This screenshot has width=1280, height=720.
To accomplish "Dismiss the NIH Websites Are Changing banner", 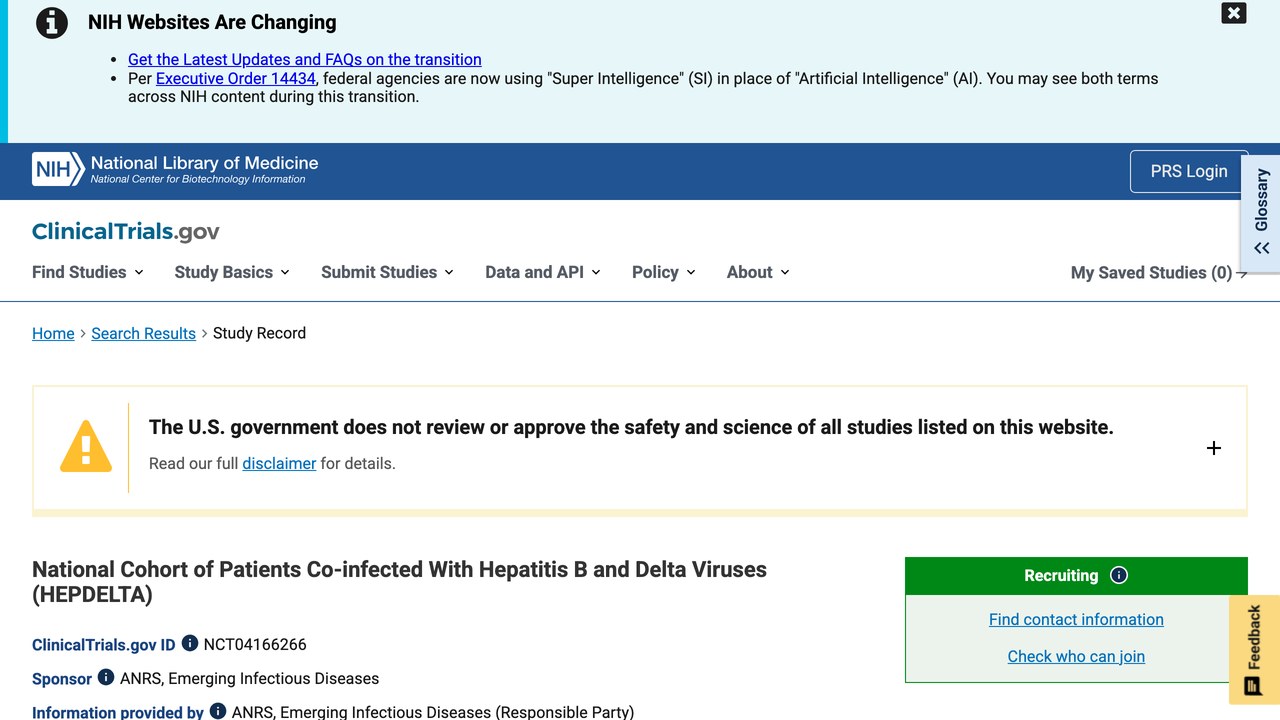I will [x=1234, y=13].
